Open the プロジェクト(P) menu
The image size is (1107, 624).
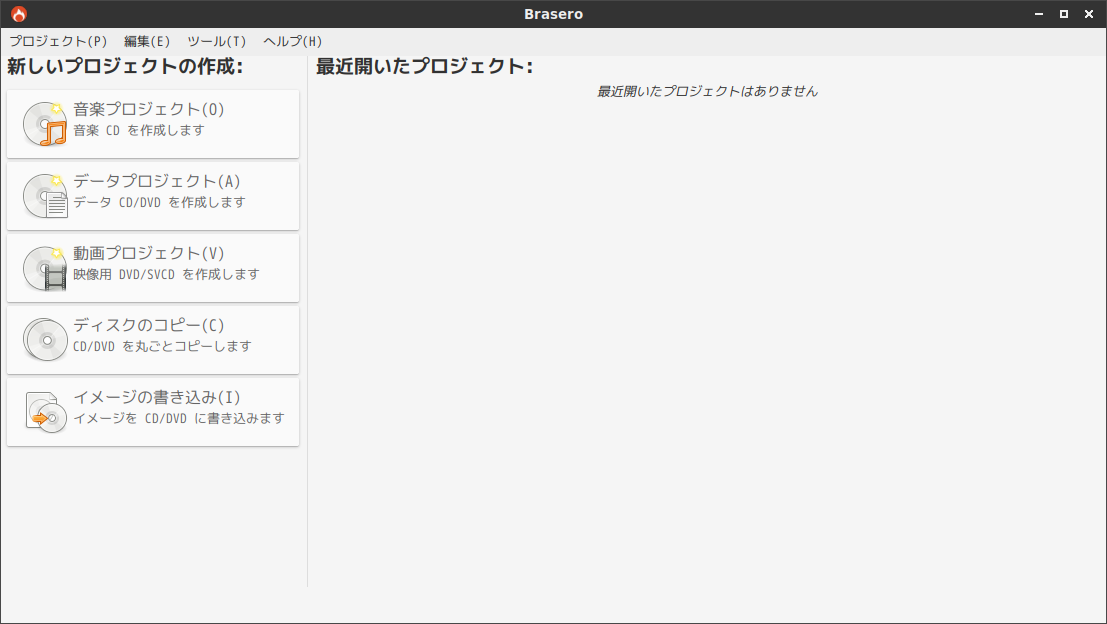[x=58, y=41]
